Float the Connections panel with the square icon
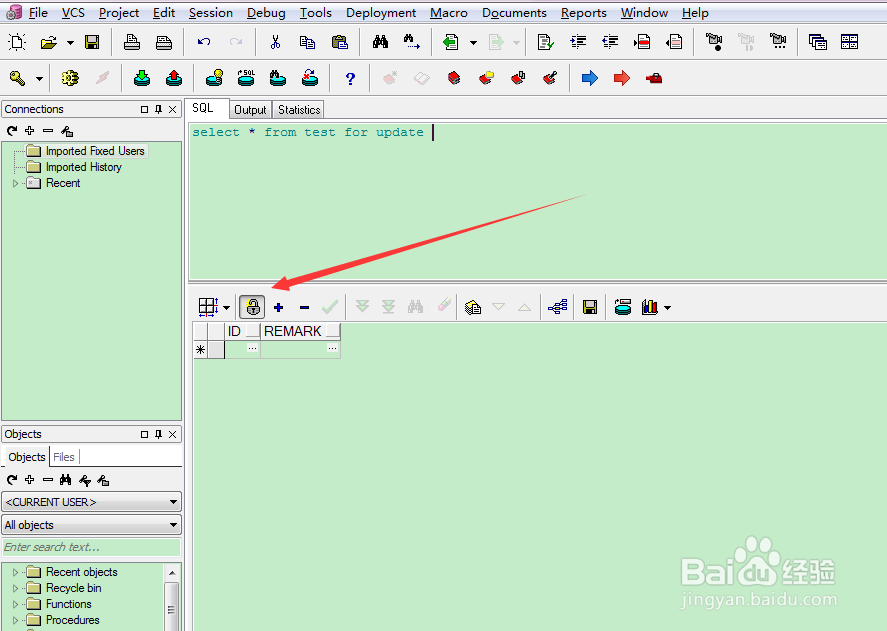This screenshot has height=631, width=887. tap(144, 109)
